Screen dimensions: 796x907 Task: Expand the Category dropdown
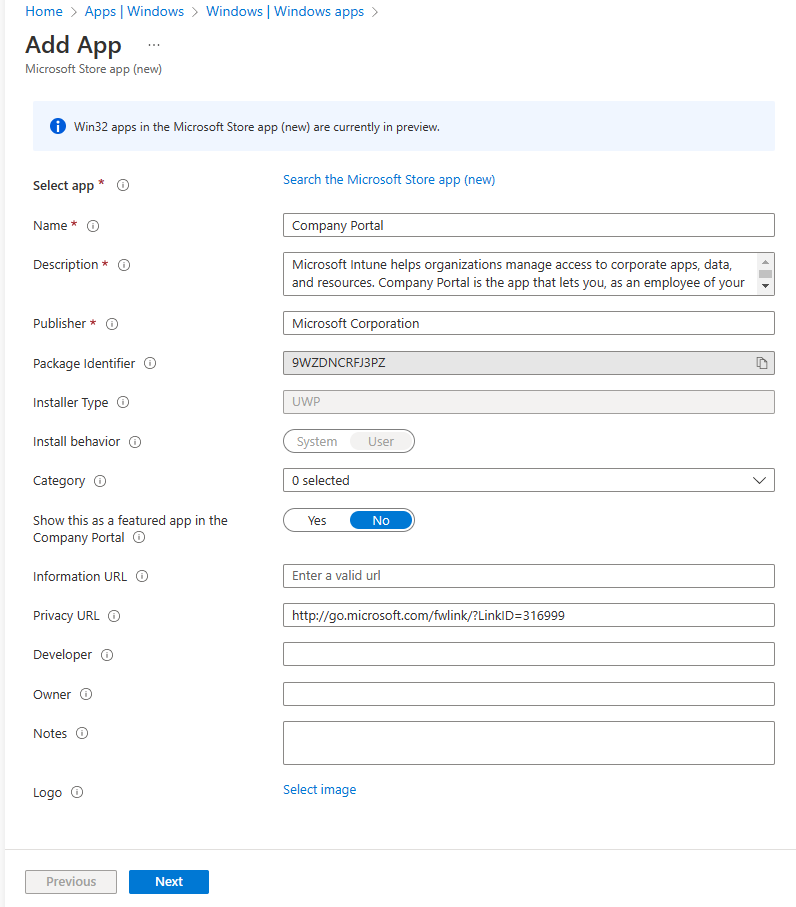528,480
